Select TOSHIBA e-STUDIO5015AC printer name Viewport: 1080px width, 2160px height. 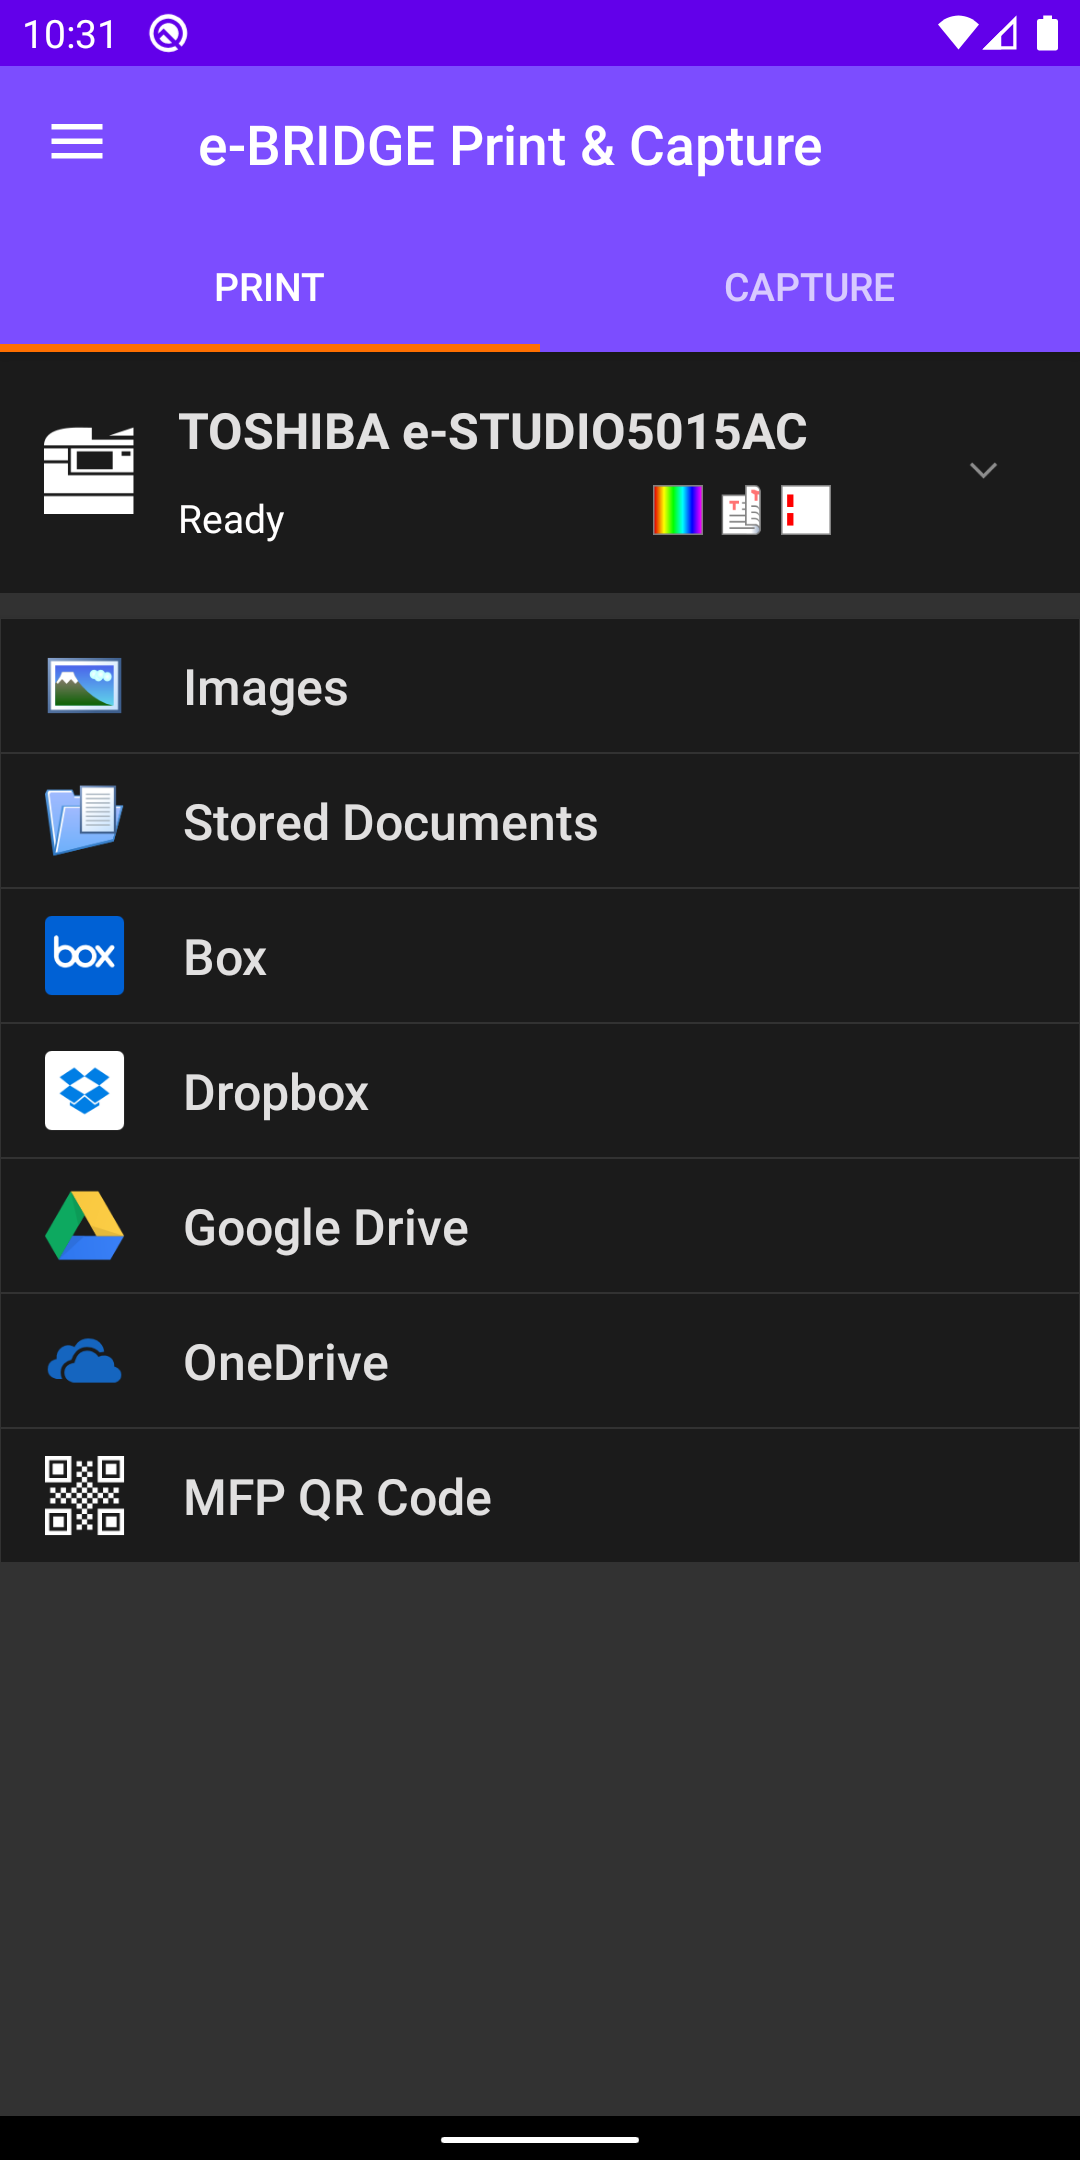click(x=493, y=432)
